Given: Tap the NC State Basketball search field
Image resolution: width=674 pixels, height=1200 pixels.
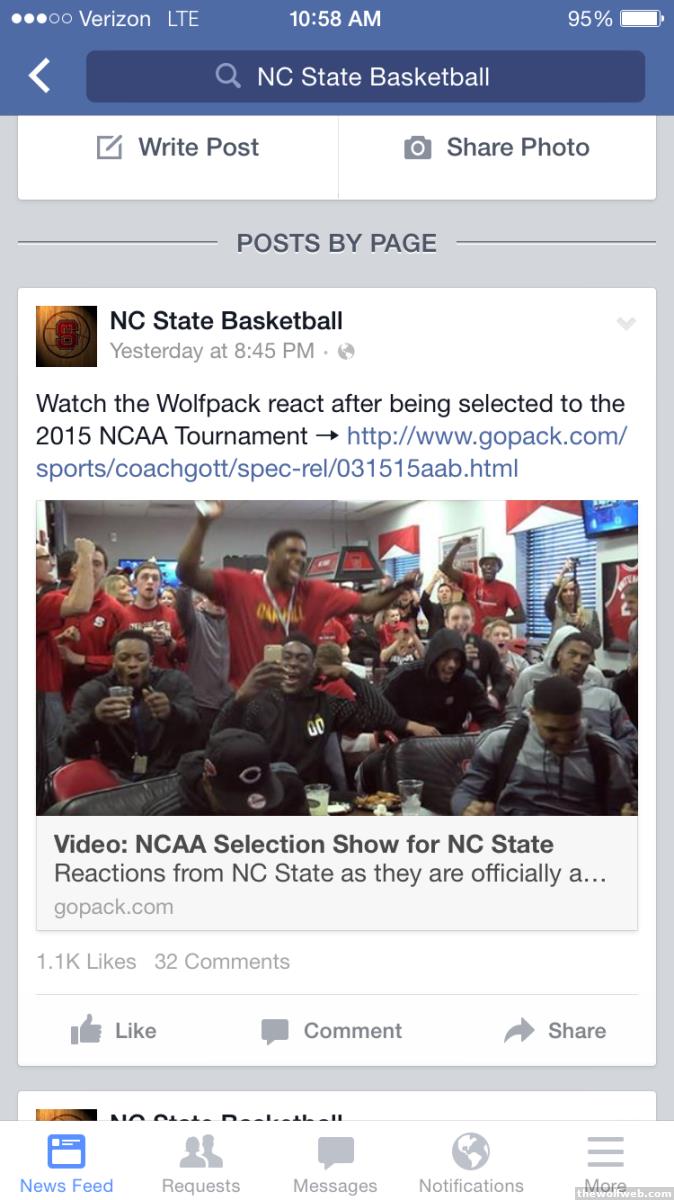Looking at the screenshot, I should click(x=365, y=77).
